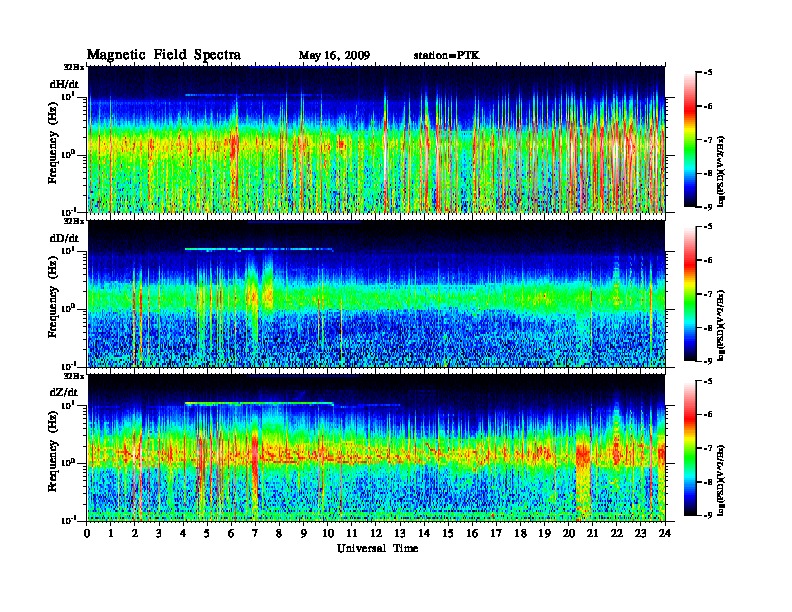Click the "-5" tick on dH/dt color scale
This screenshot has width=792, height=612.
coord(707,73)
